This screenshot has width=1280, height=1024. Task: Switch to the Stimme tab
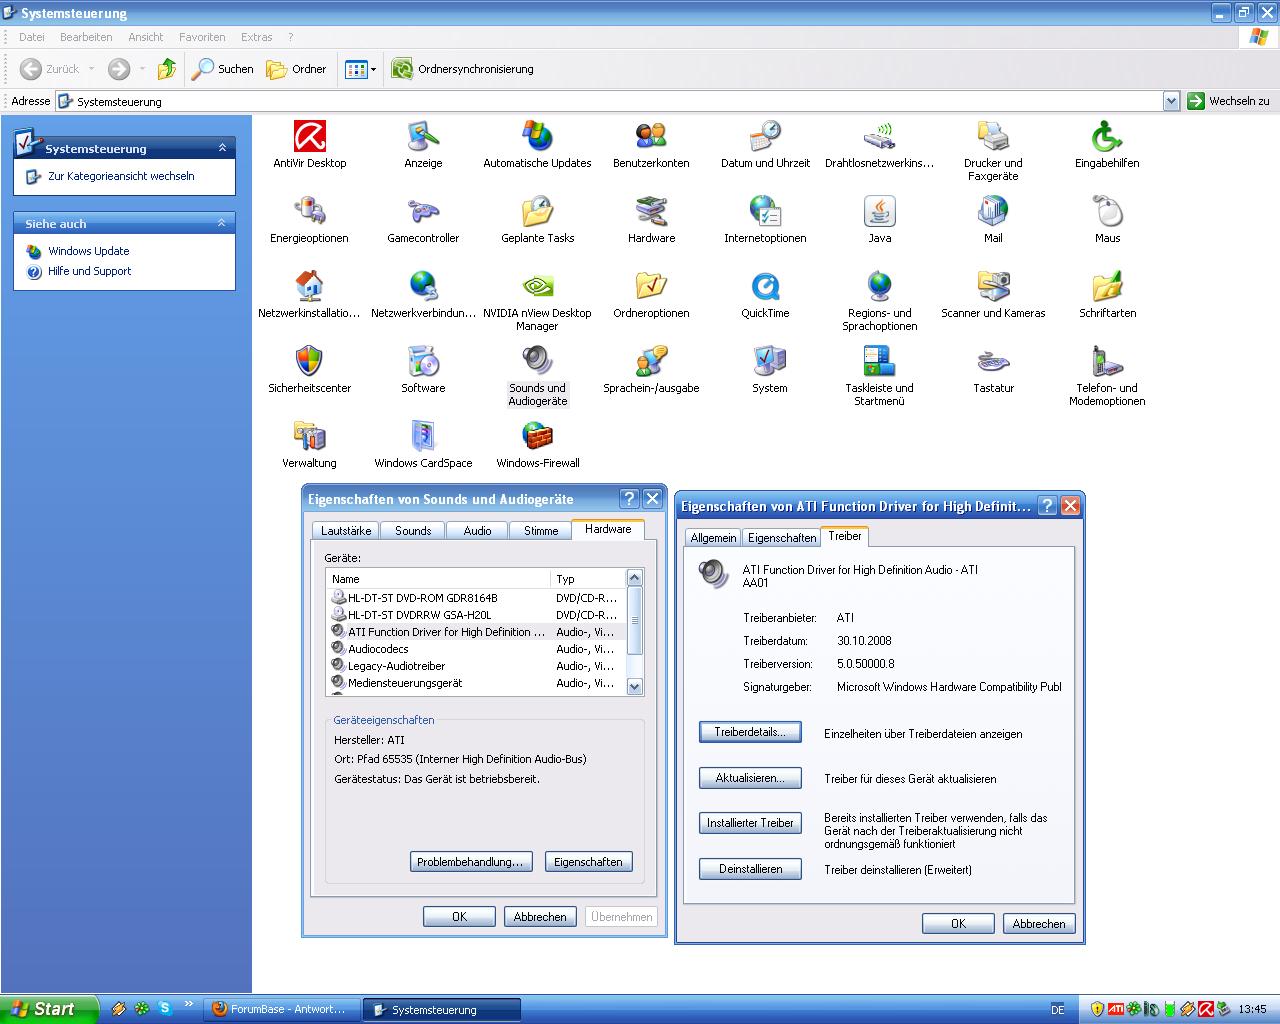pos(541,531)
